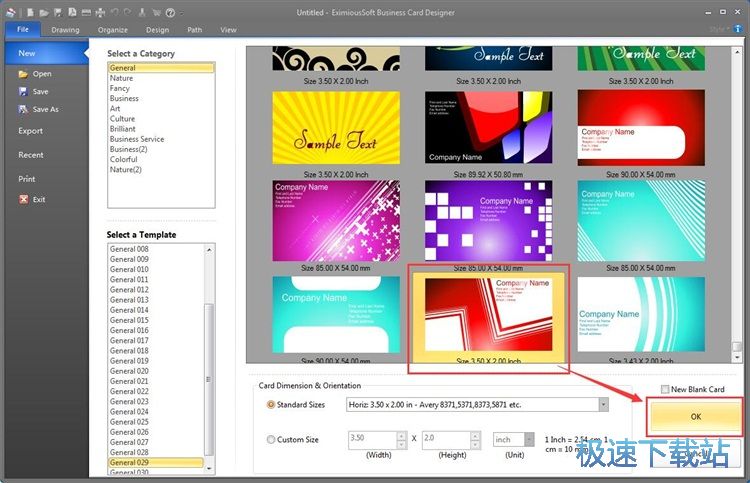Click the Width input field showing 3.50
This screenshot has height=483, width=750.
pos(373,439)
